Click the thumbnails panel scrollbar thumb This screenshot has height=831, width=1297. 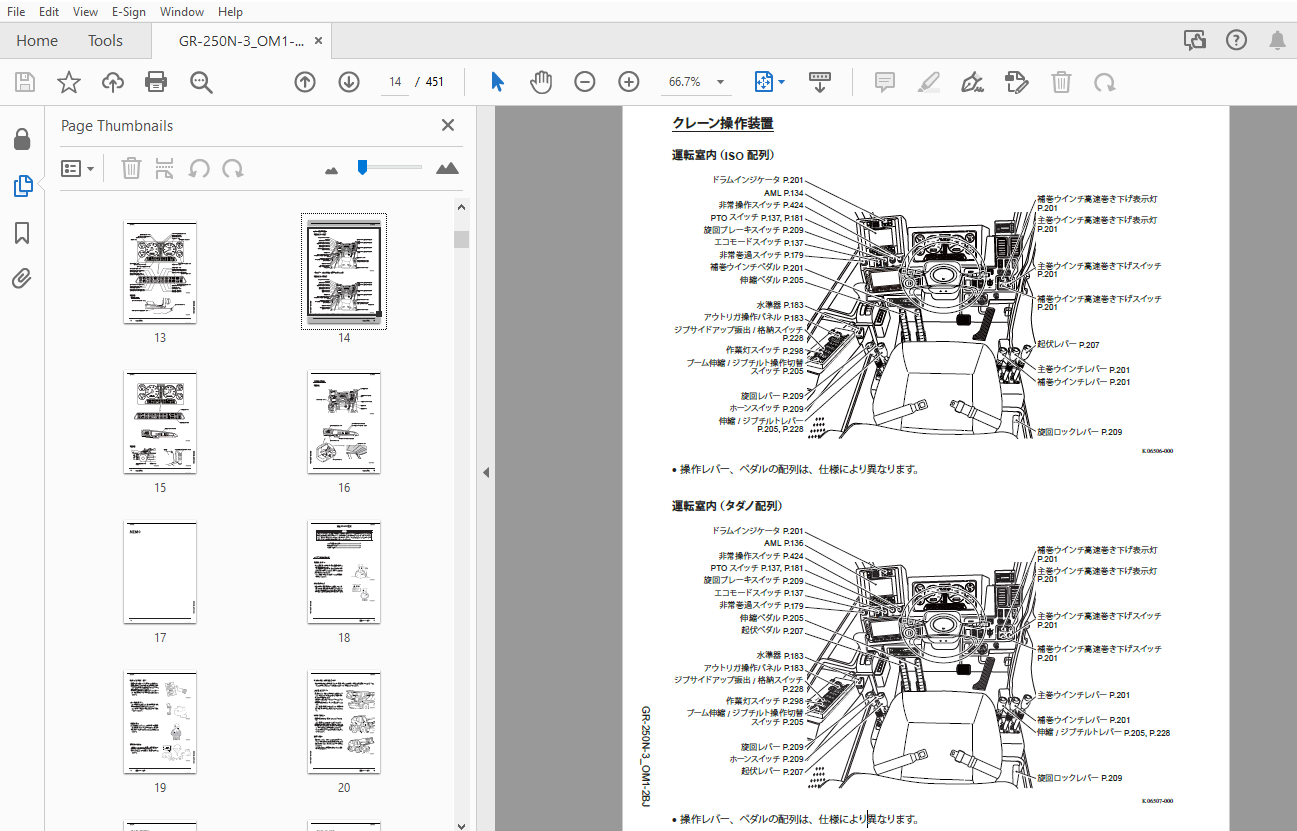(461, 239)
